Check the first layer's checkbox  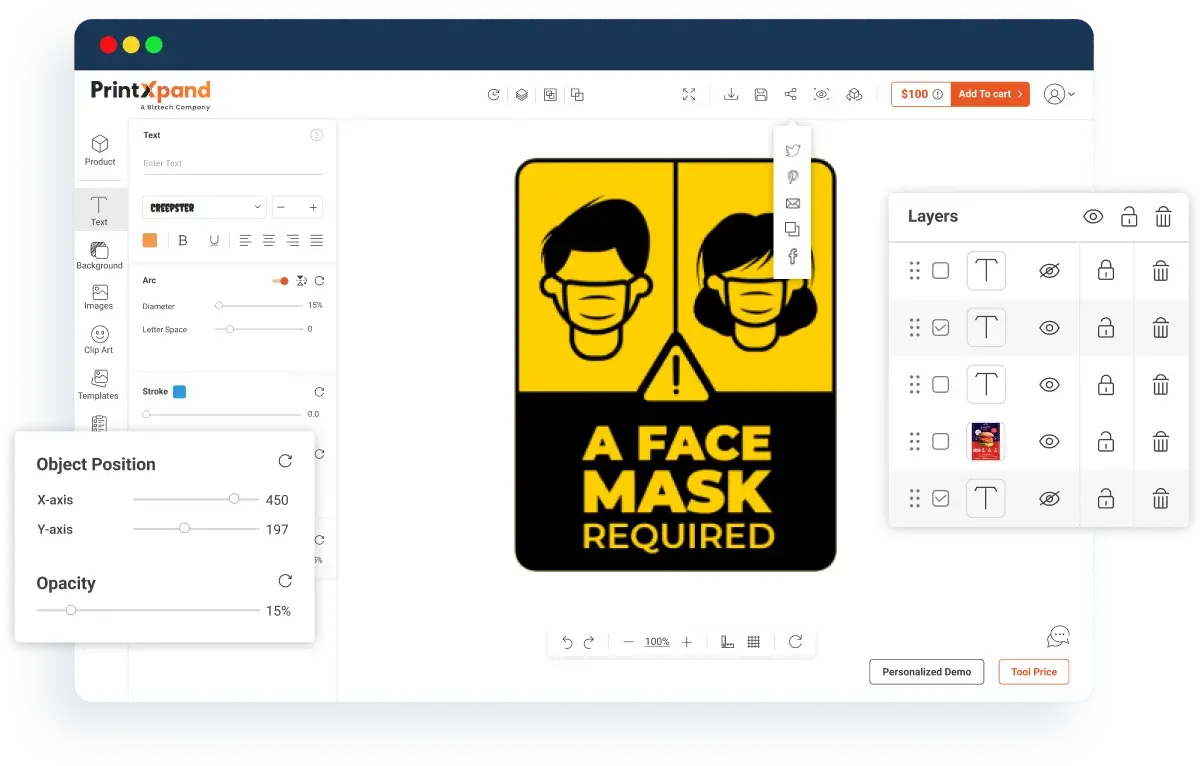tap(940, 271)
